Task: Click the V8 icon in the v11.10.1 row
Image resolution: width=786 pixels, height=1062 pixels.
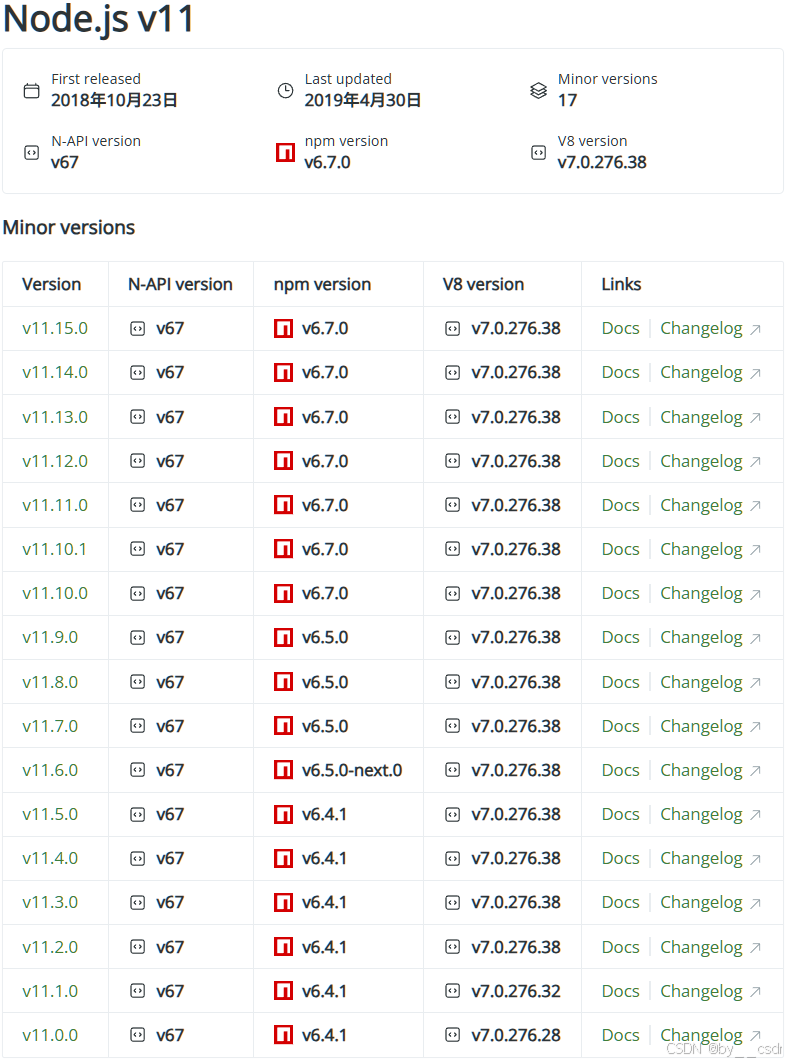Action: point(453,549)
